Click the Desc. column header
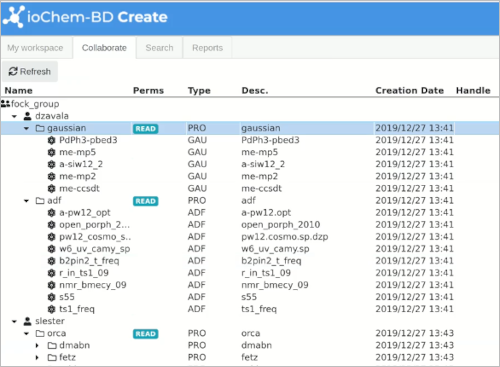 click(255, 91)
